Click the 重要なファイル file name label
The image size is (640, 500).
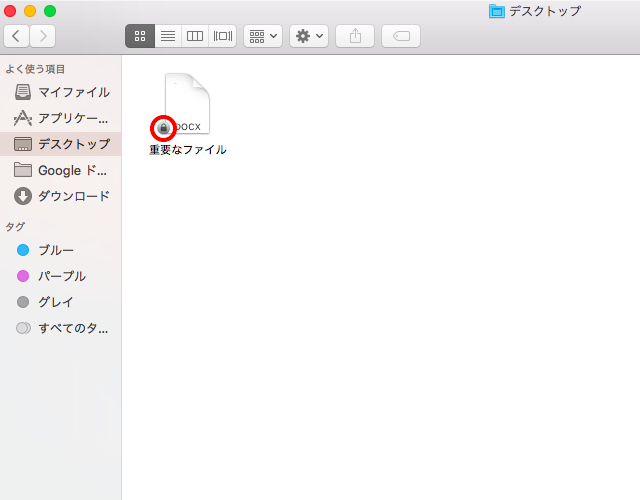[x=188, y=150]
